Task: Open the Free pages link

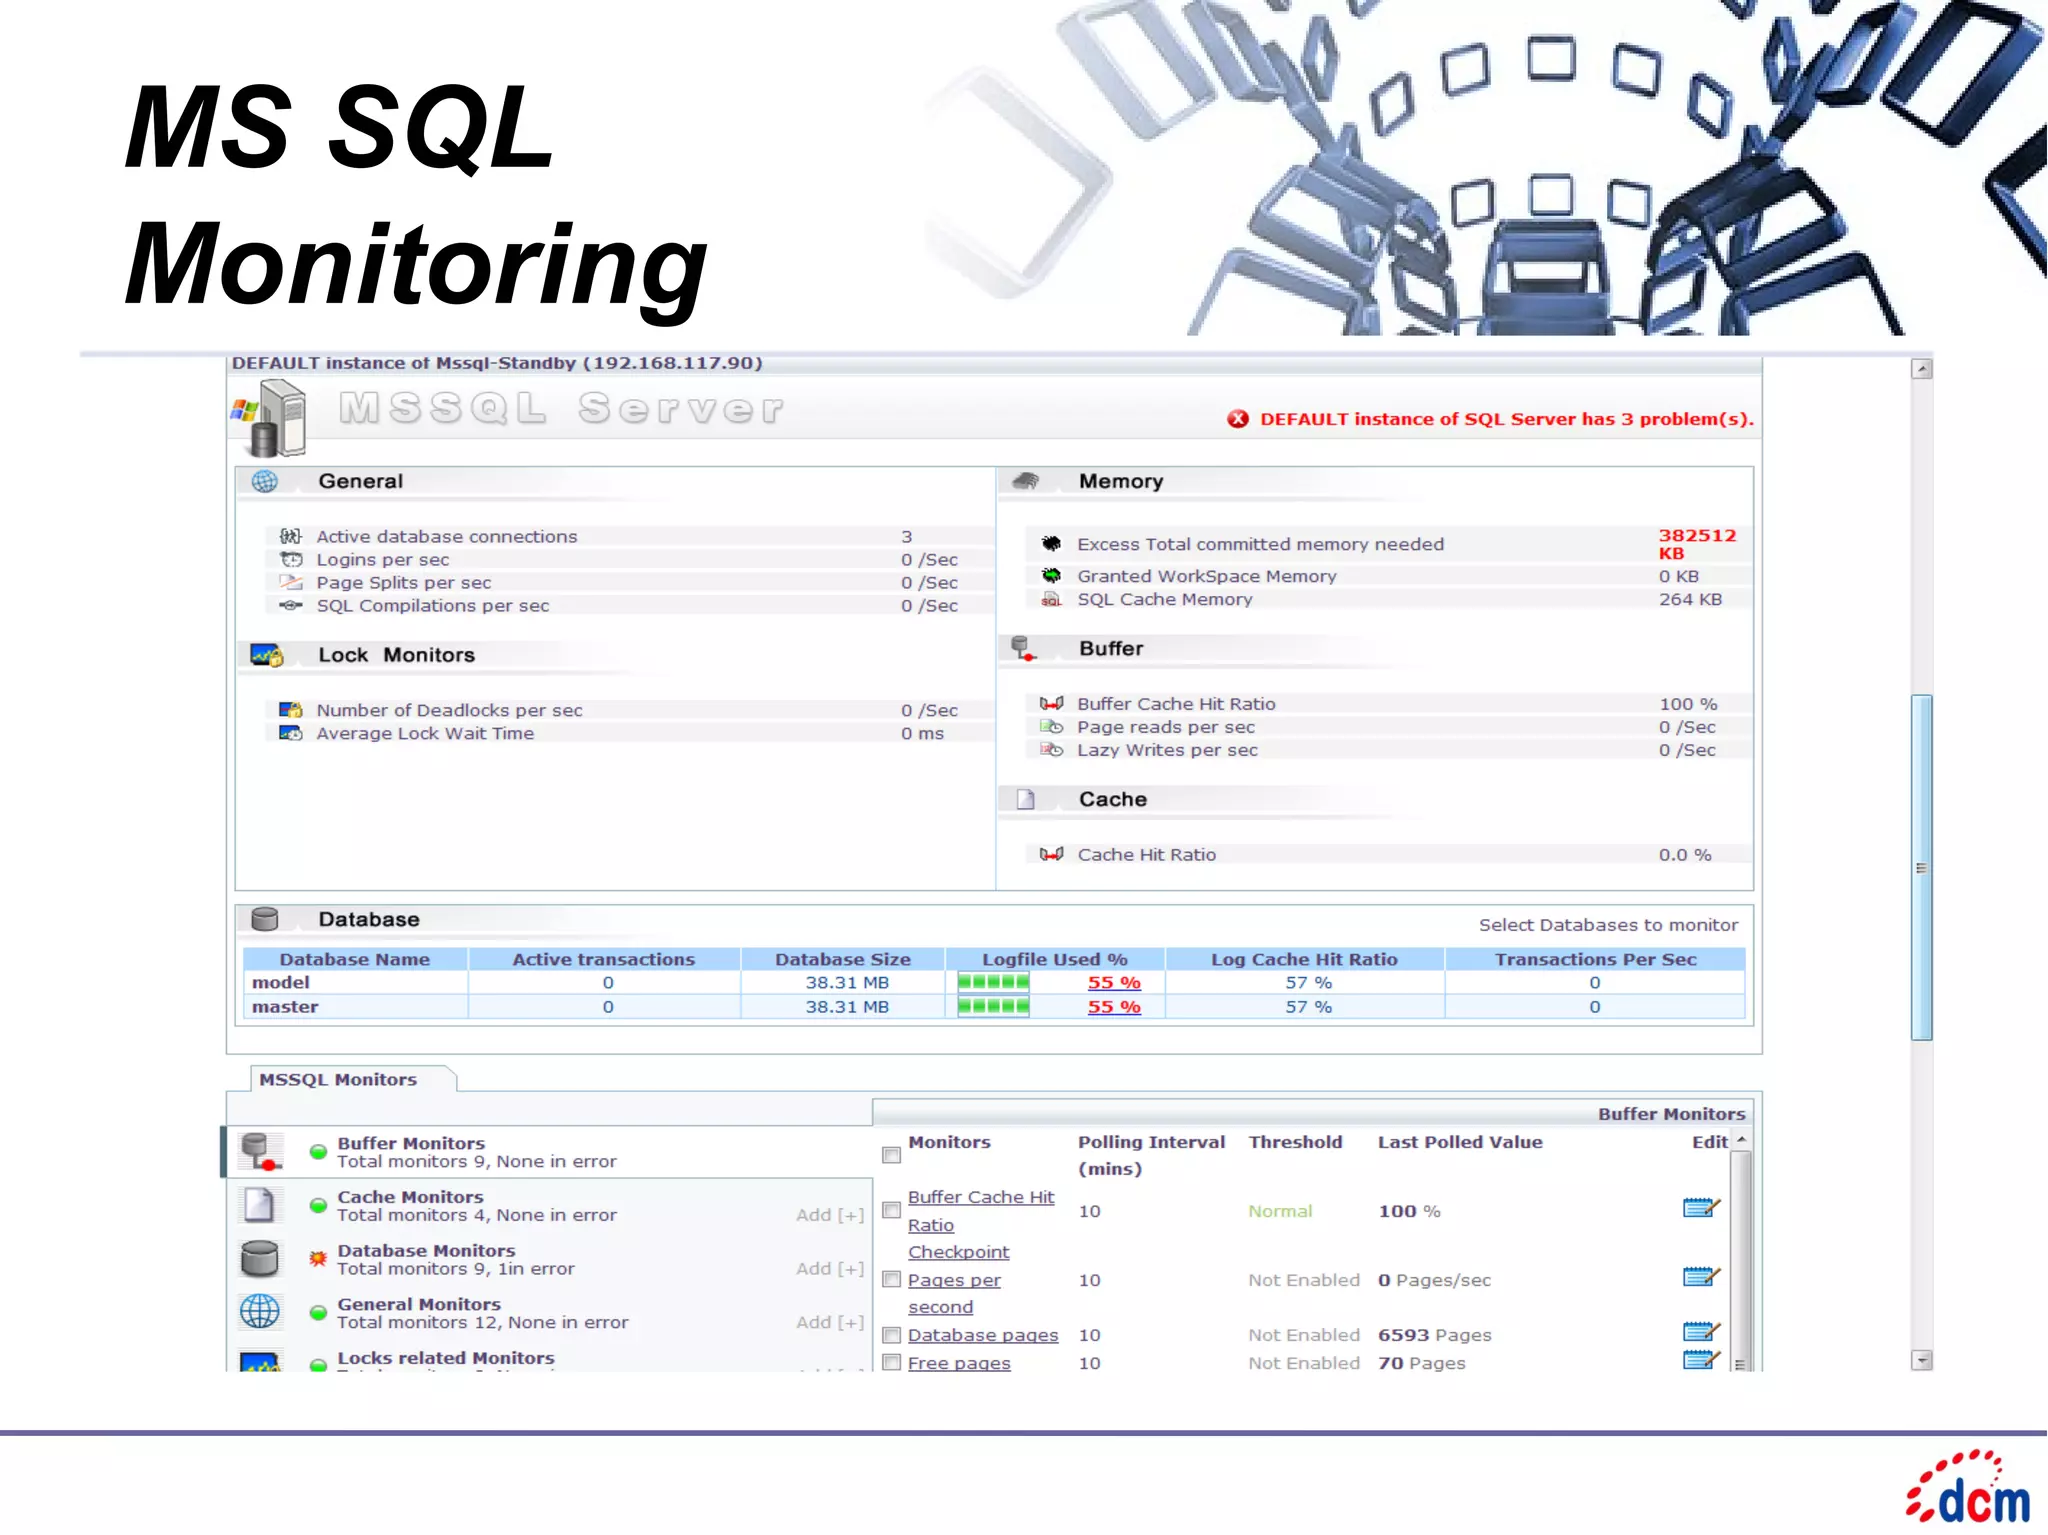Action: point(959,1362)
